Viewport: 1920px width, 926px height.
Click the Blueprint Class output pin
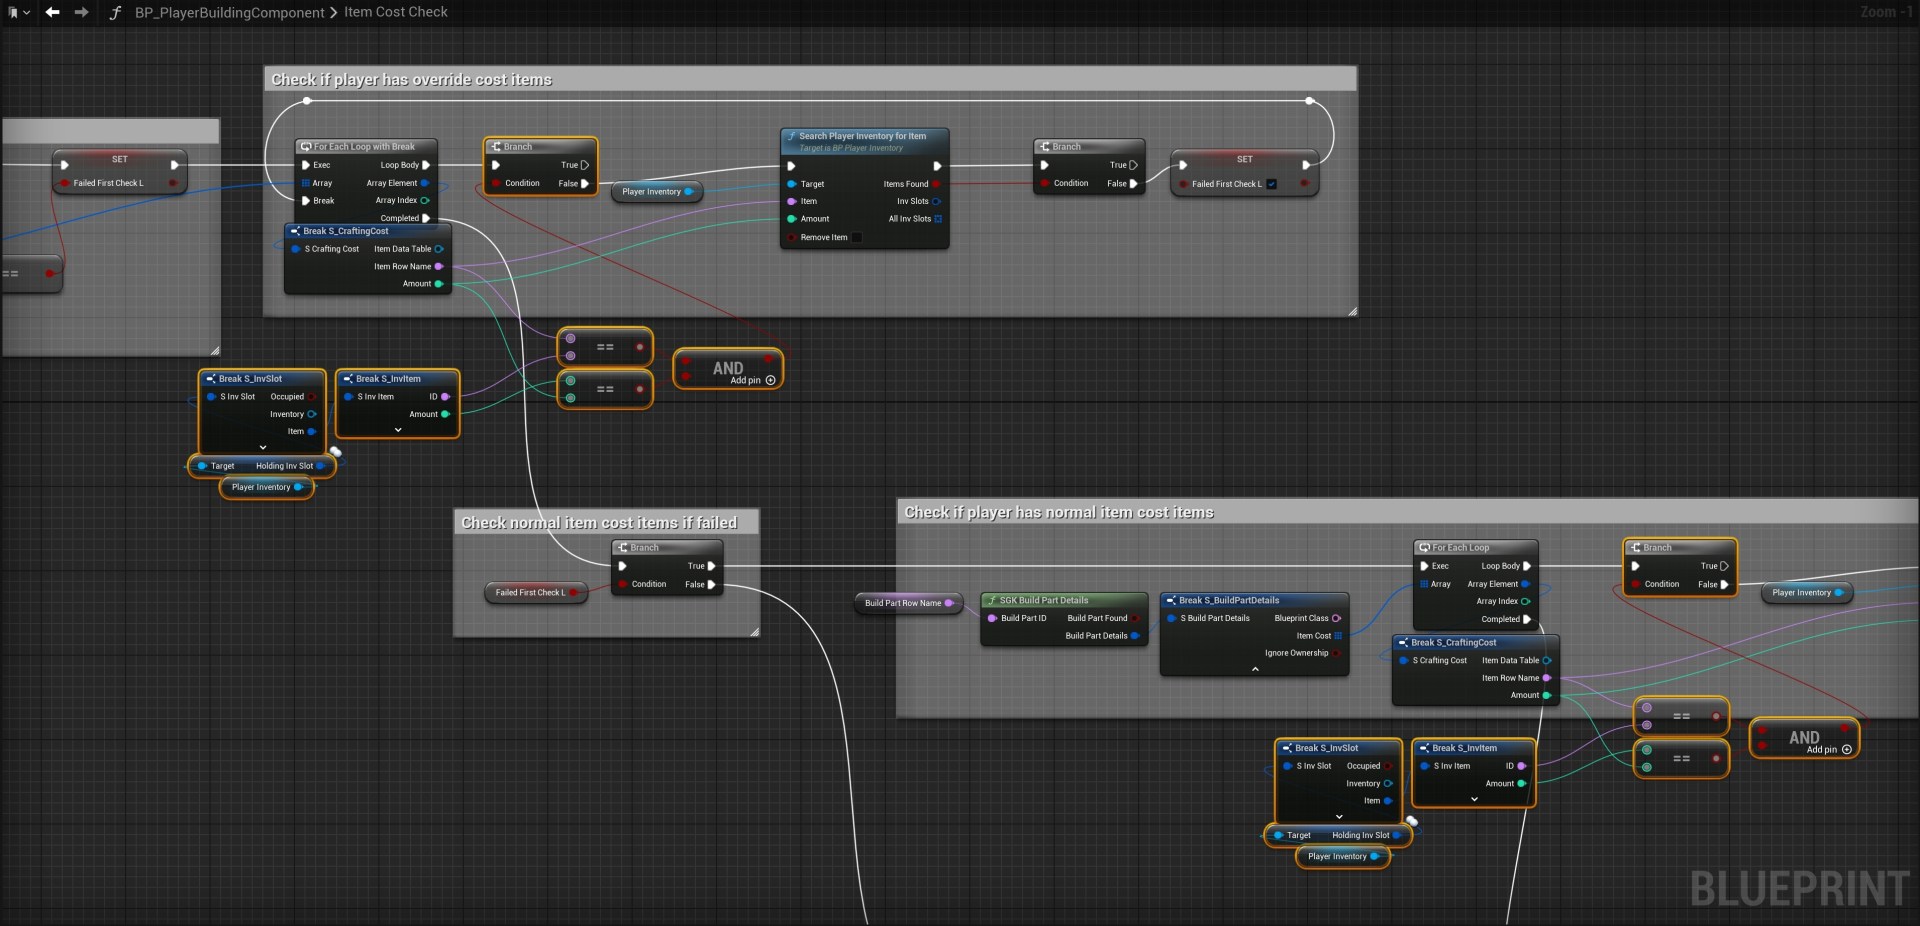click(x=1336, y=619)
